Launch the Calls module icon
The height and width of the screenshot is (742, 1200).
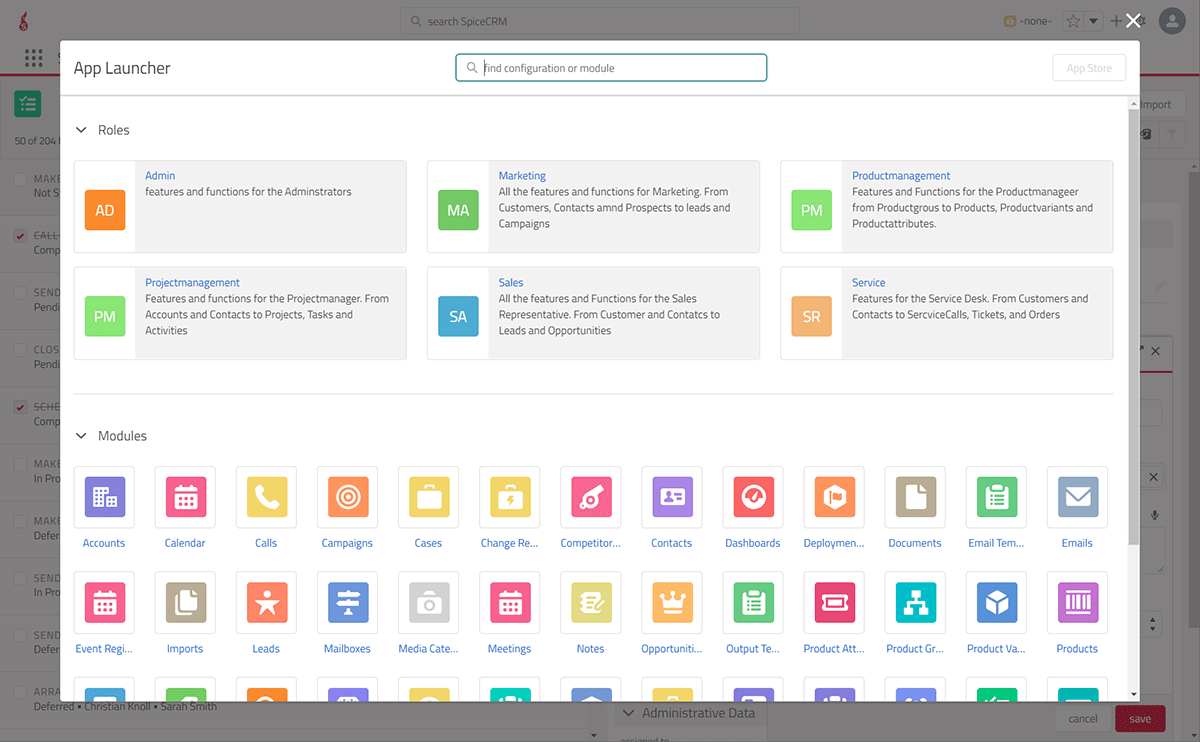tap(266, 497)
